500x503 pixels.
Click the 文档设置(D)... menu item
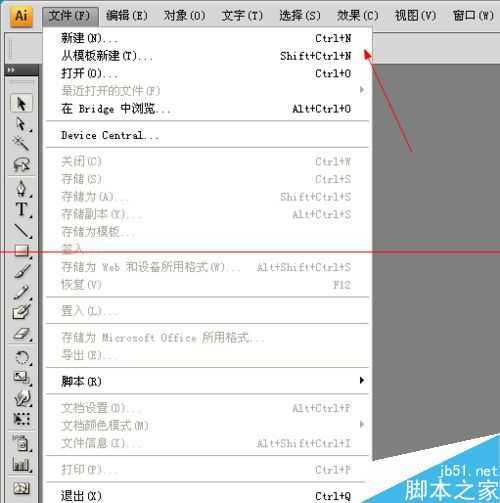(x=207, y=408)
